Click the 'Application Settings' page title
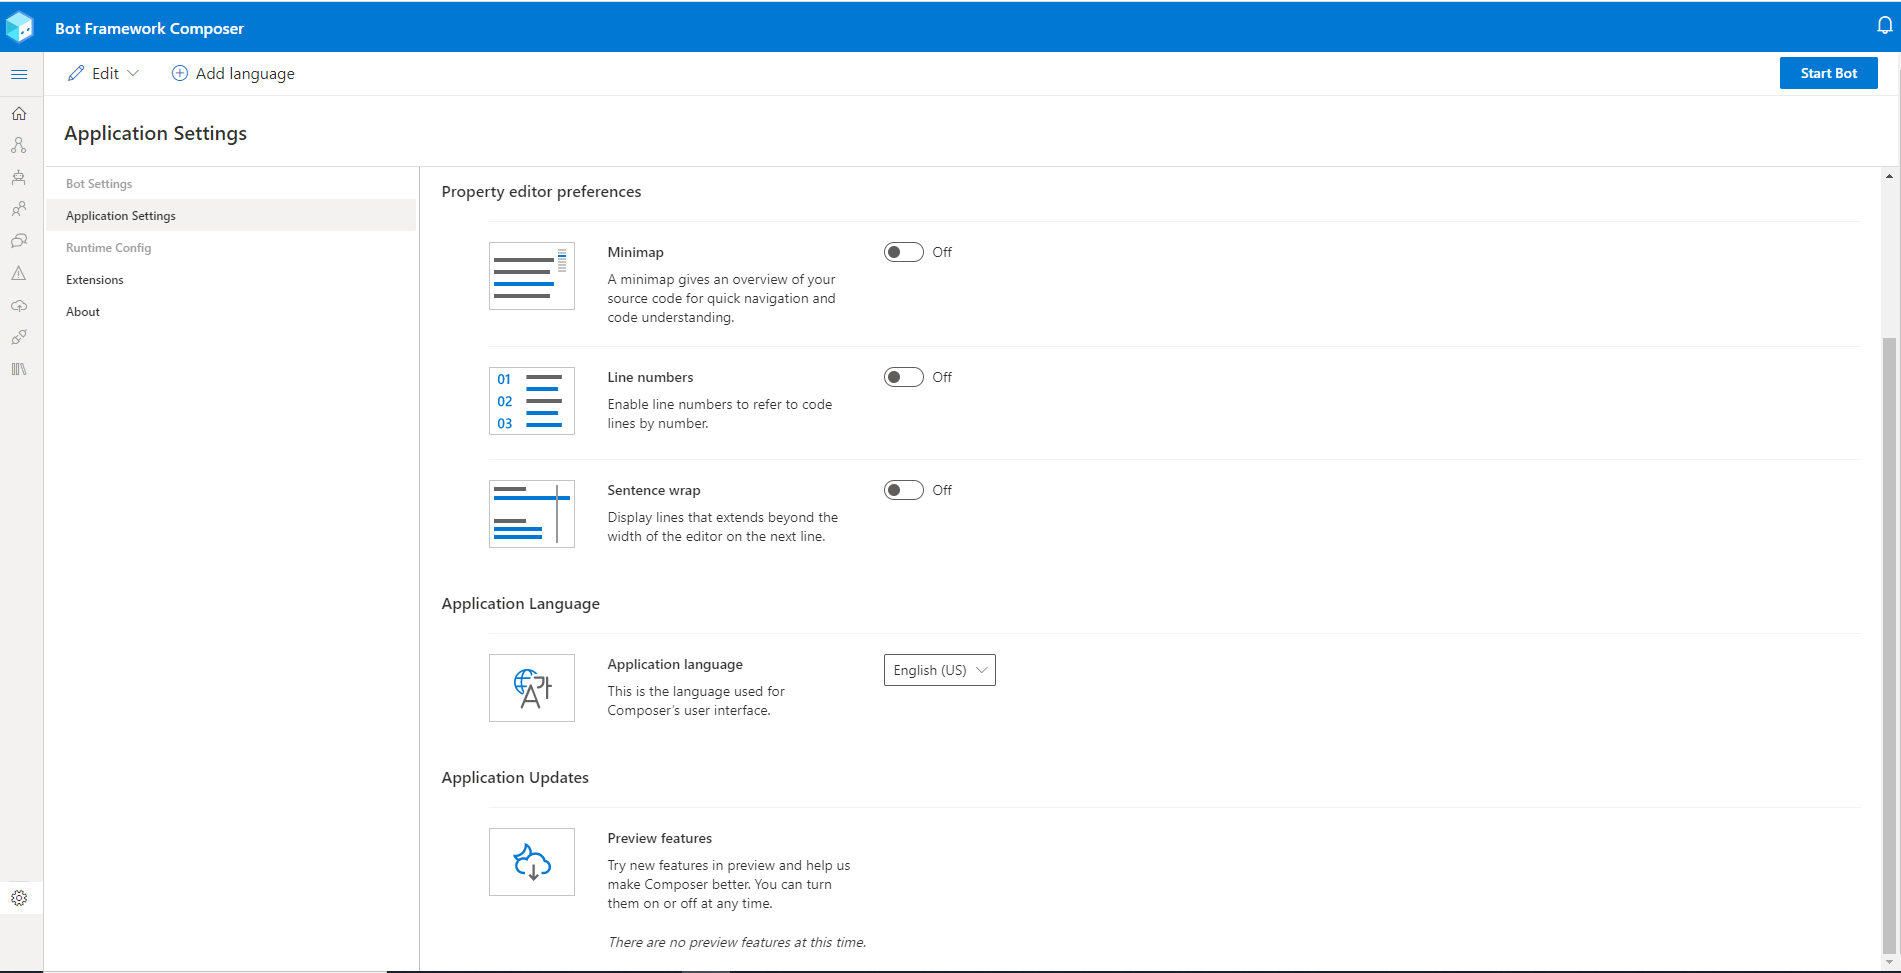The image size is (1901, 973). click(155, 133)
